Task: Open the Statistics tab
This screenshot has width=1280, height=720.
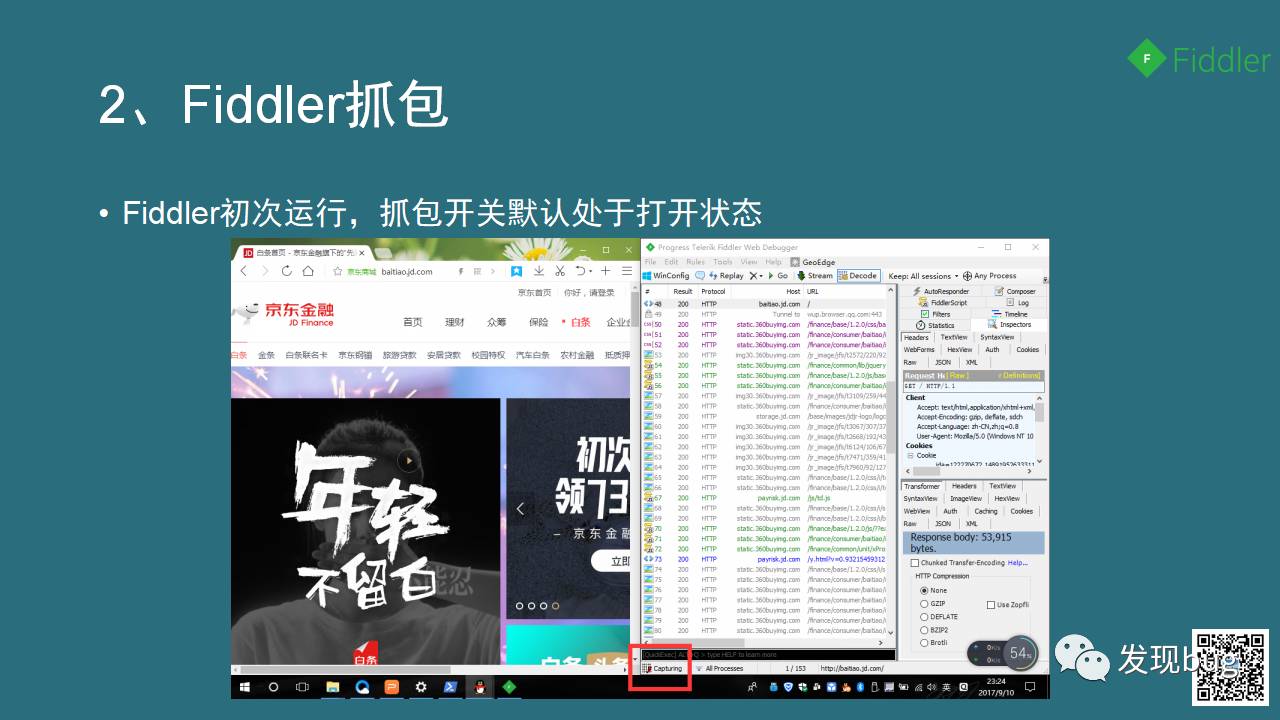Action: coord(935,325)
